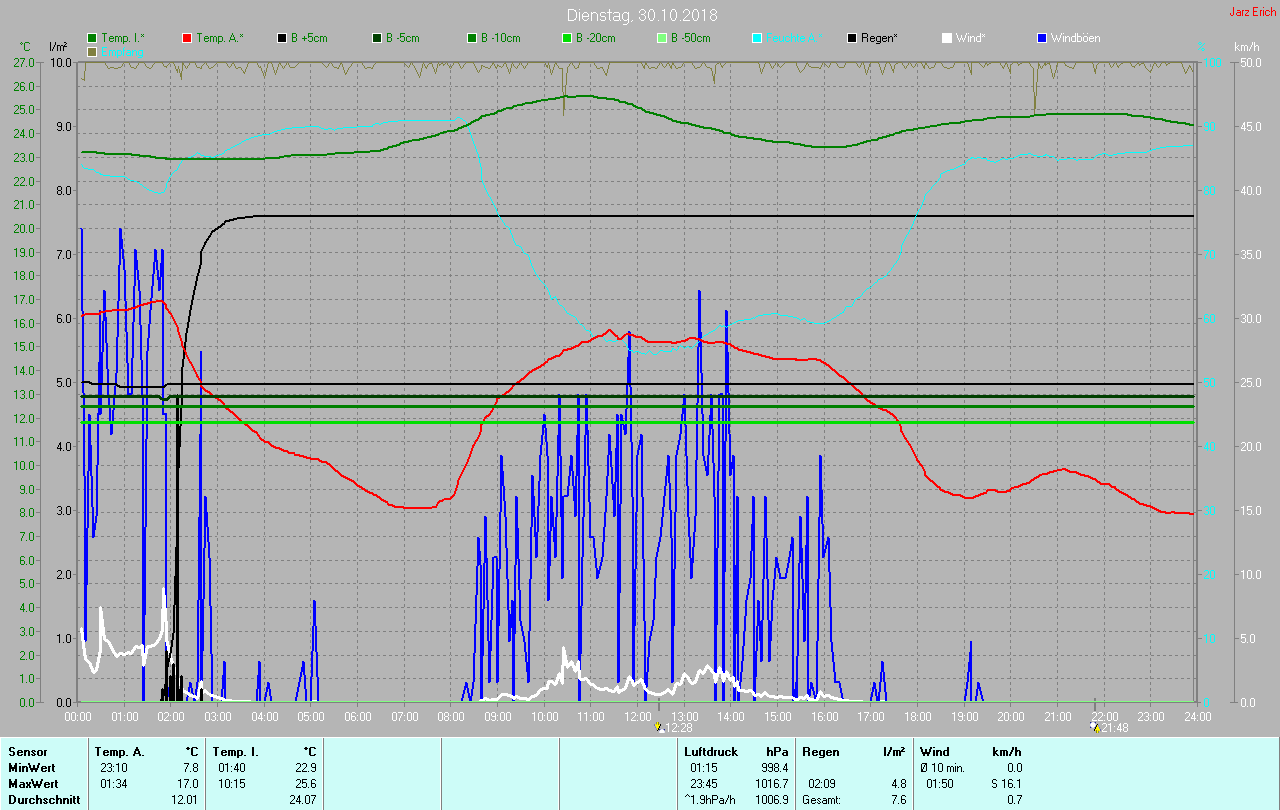The image size is (1280, 810).
Task: Click the MaxWert row label
Action: coord(31,783)
